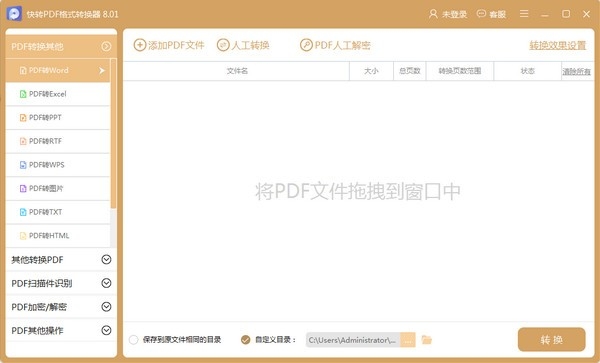Open the hamburger menu icon in title bar
The height and width of the screenshot is (363, 600).
524,14
